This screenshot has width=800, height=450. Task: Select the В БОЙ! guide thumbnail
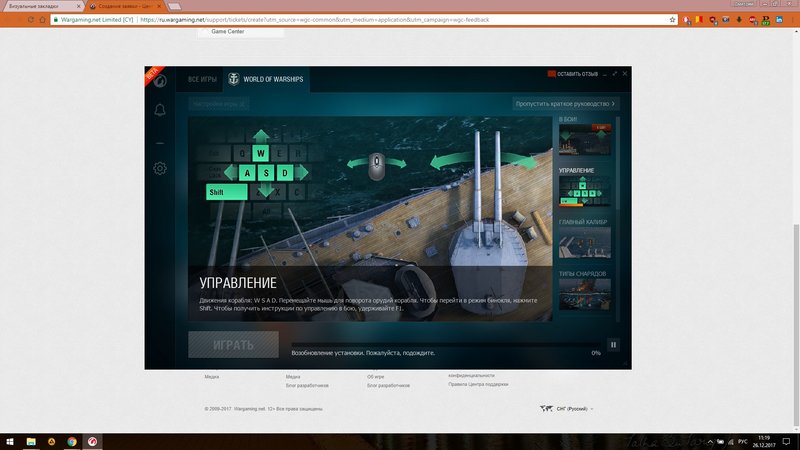tap(584, 139)
